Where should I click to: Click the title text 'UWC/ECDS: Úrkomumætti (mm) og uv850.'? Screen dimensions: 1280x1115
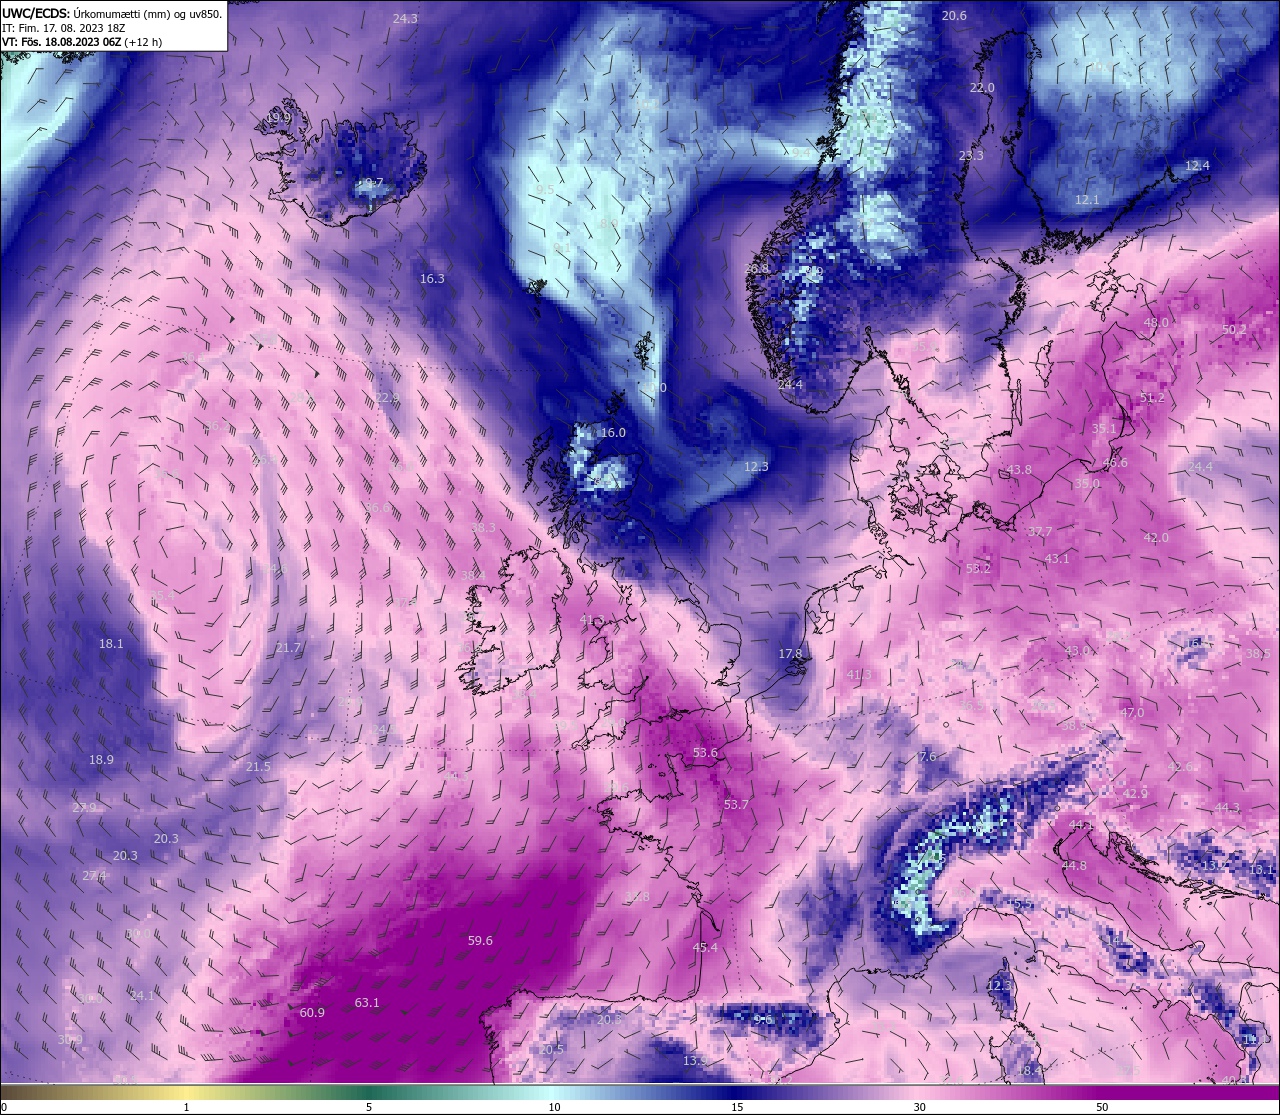112,13
